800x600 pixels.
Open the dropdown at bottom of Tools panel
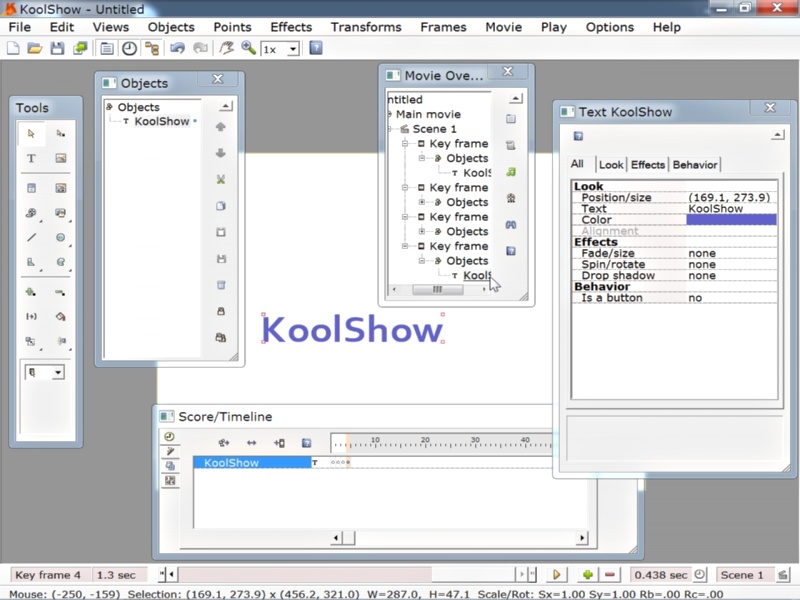pos(58,372)
